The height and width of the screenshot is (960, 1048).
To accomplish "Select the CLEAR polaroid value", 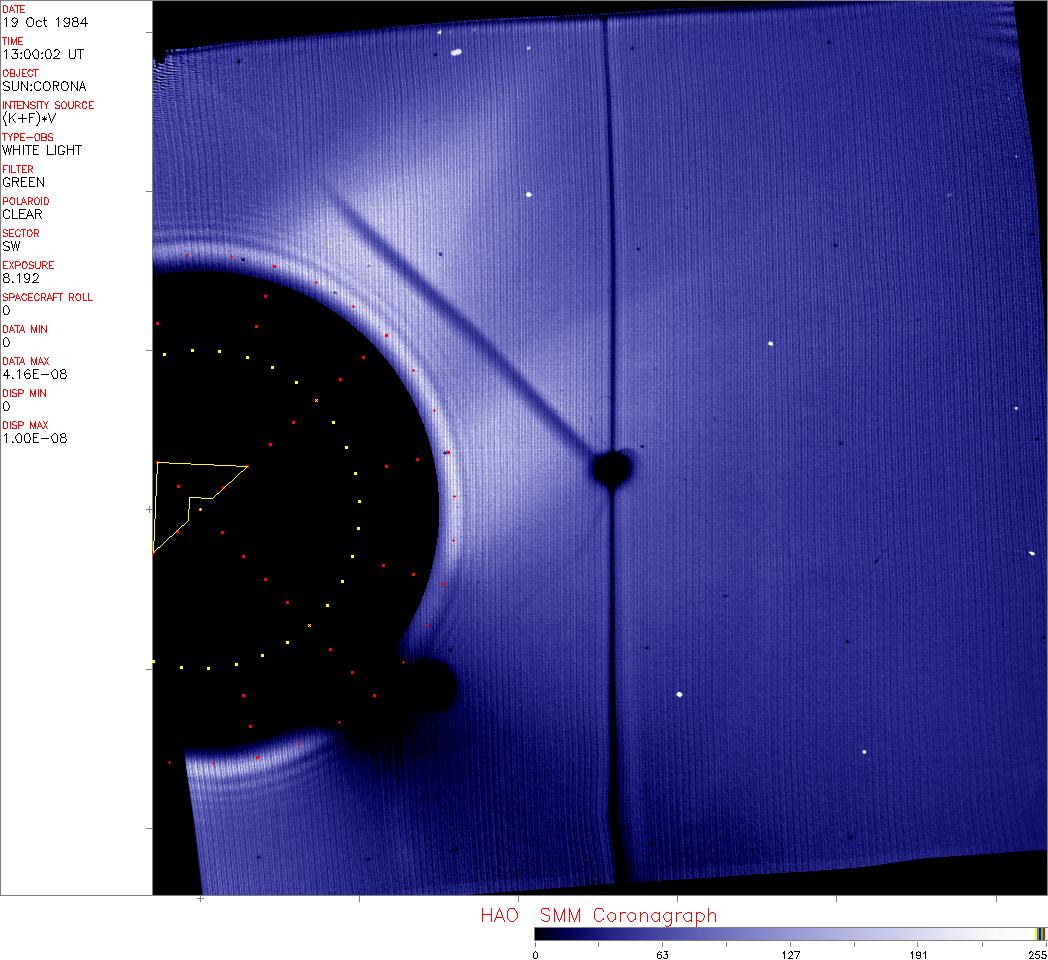I will pyautogui.click(x=22, y=214).
